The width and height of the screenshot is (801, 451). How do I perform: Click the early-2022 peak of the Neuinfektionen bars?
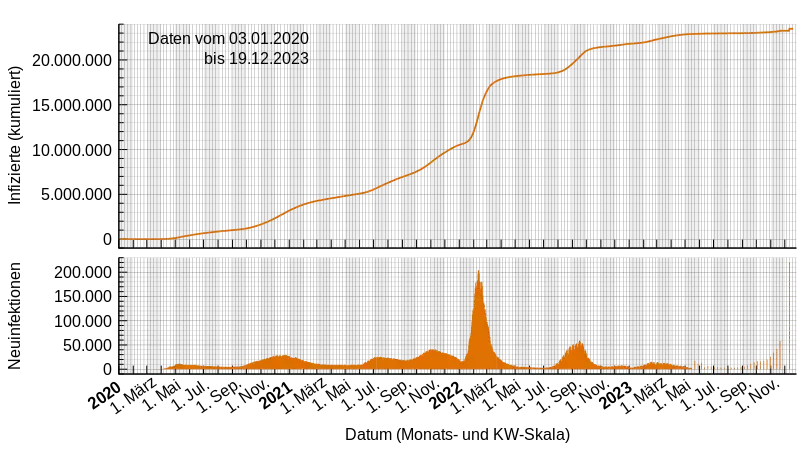pos(479,272)
